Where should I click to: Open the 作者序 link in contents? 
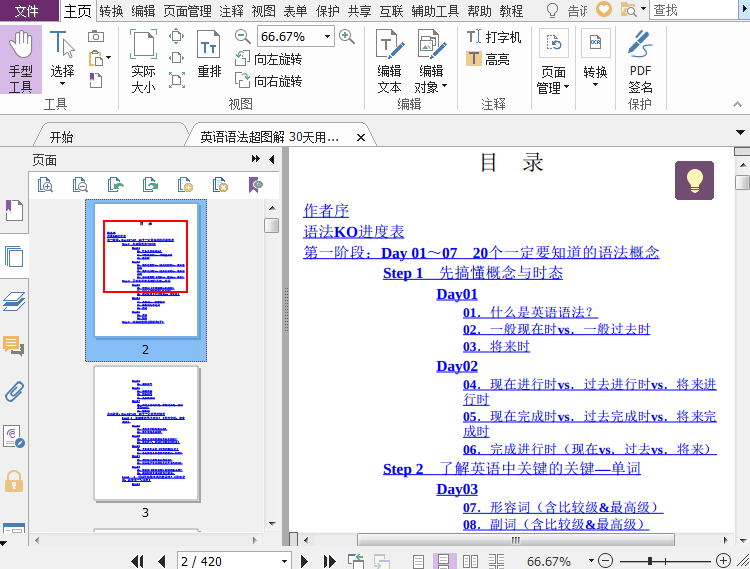click(326, 210)
